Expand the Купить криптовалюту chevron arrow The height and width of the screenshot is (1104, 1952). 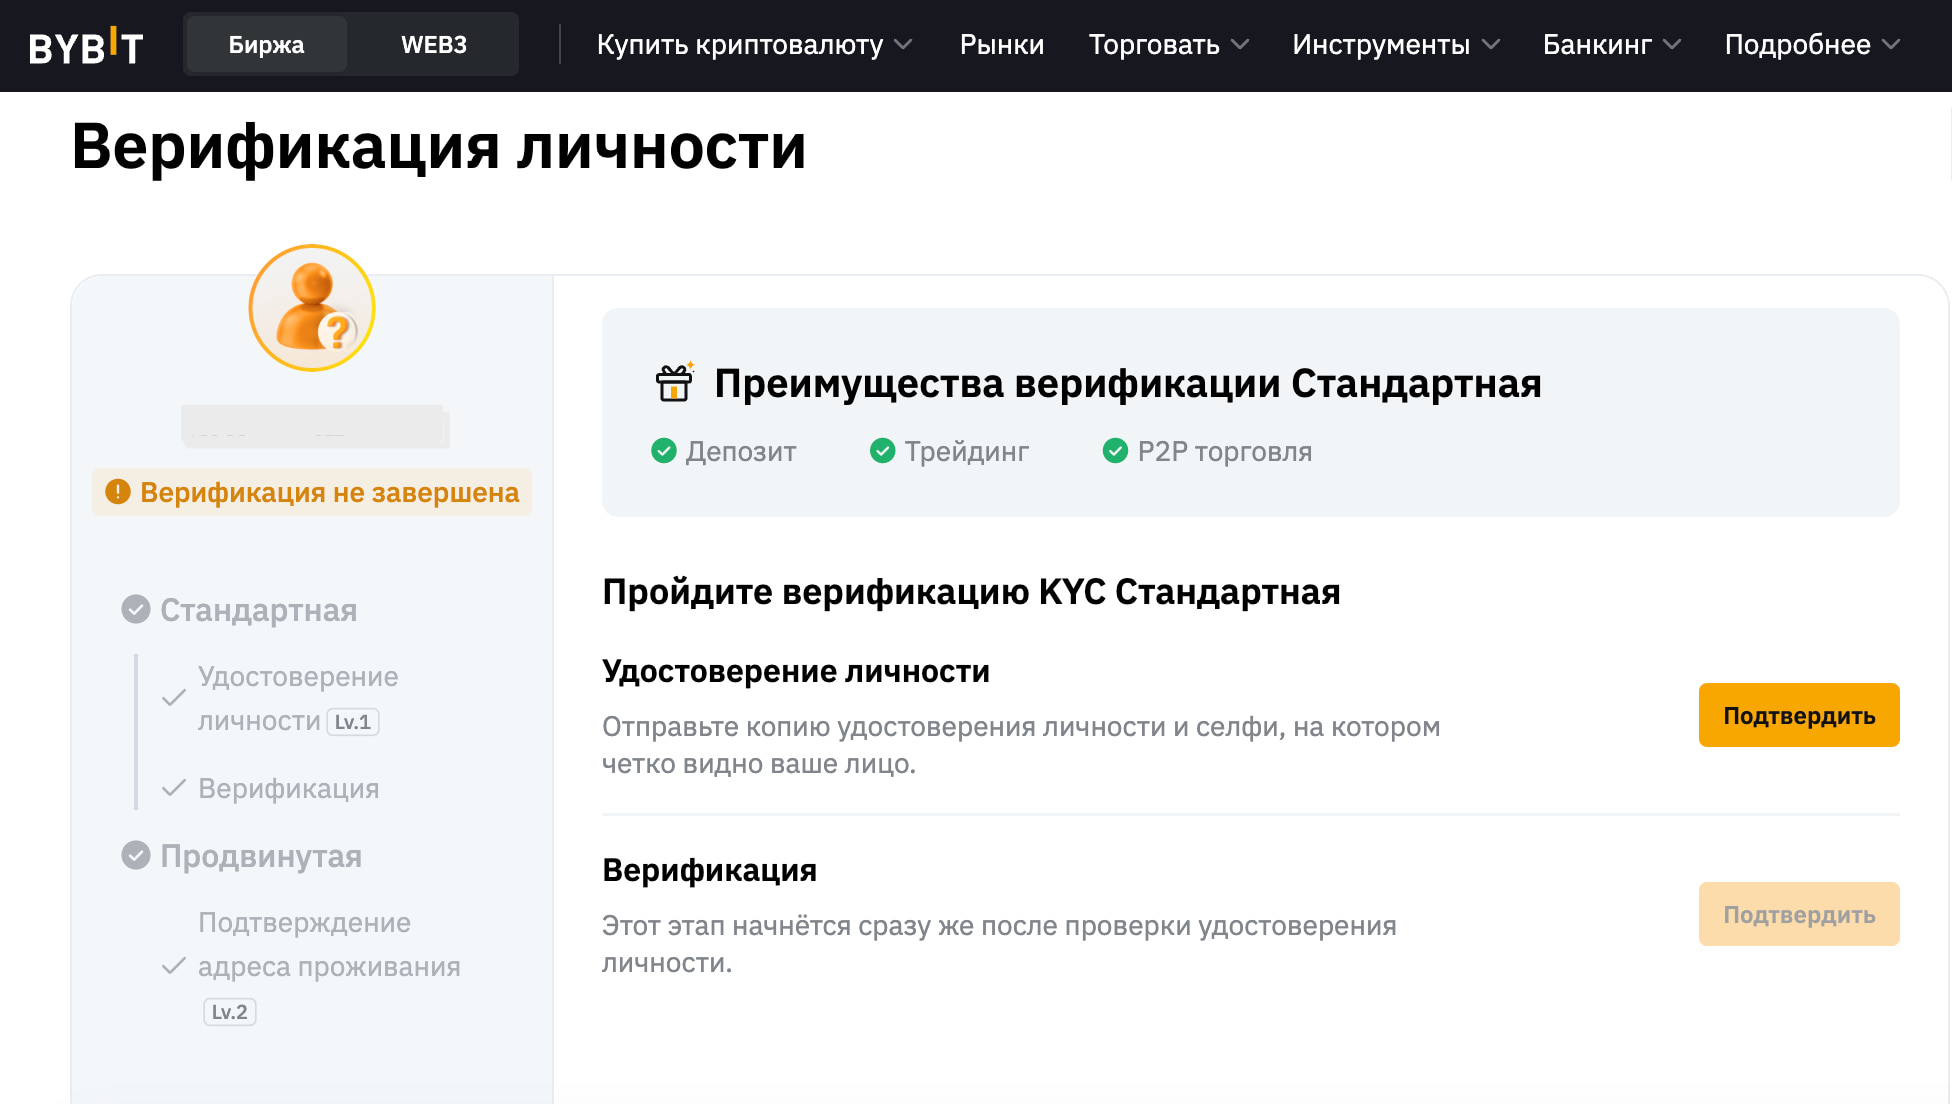click(903, 45)
